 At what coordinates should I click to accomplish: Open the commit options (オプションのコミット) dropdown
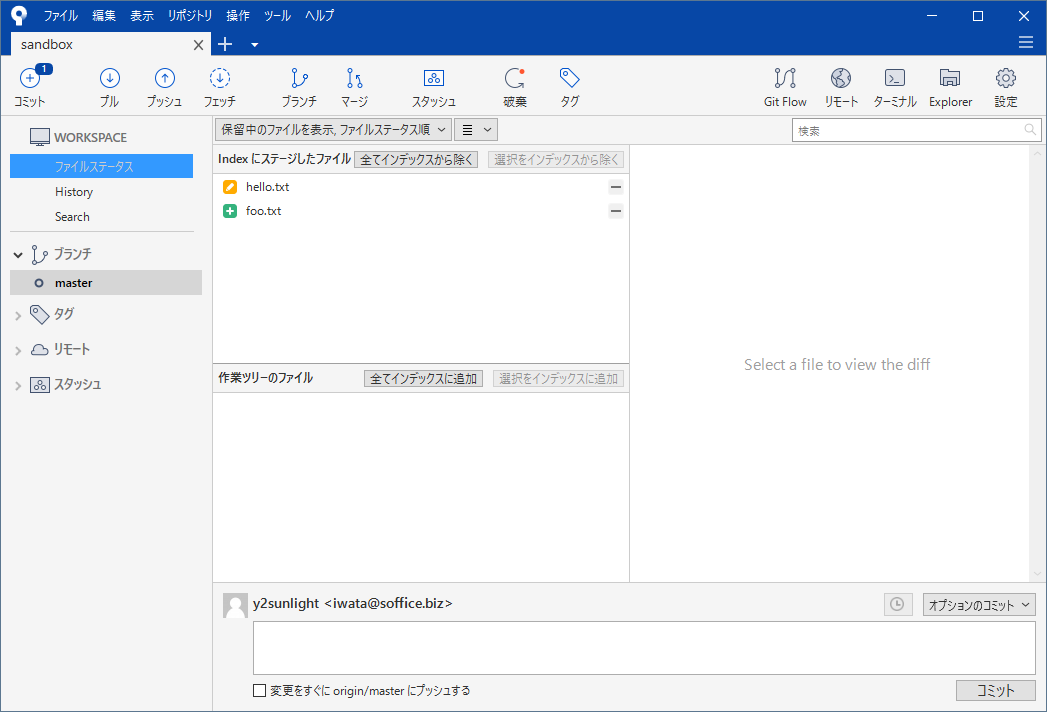click(x=978, y=604)
